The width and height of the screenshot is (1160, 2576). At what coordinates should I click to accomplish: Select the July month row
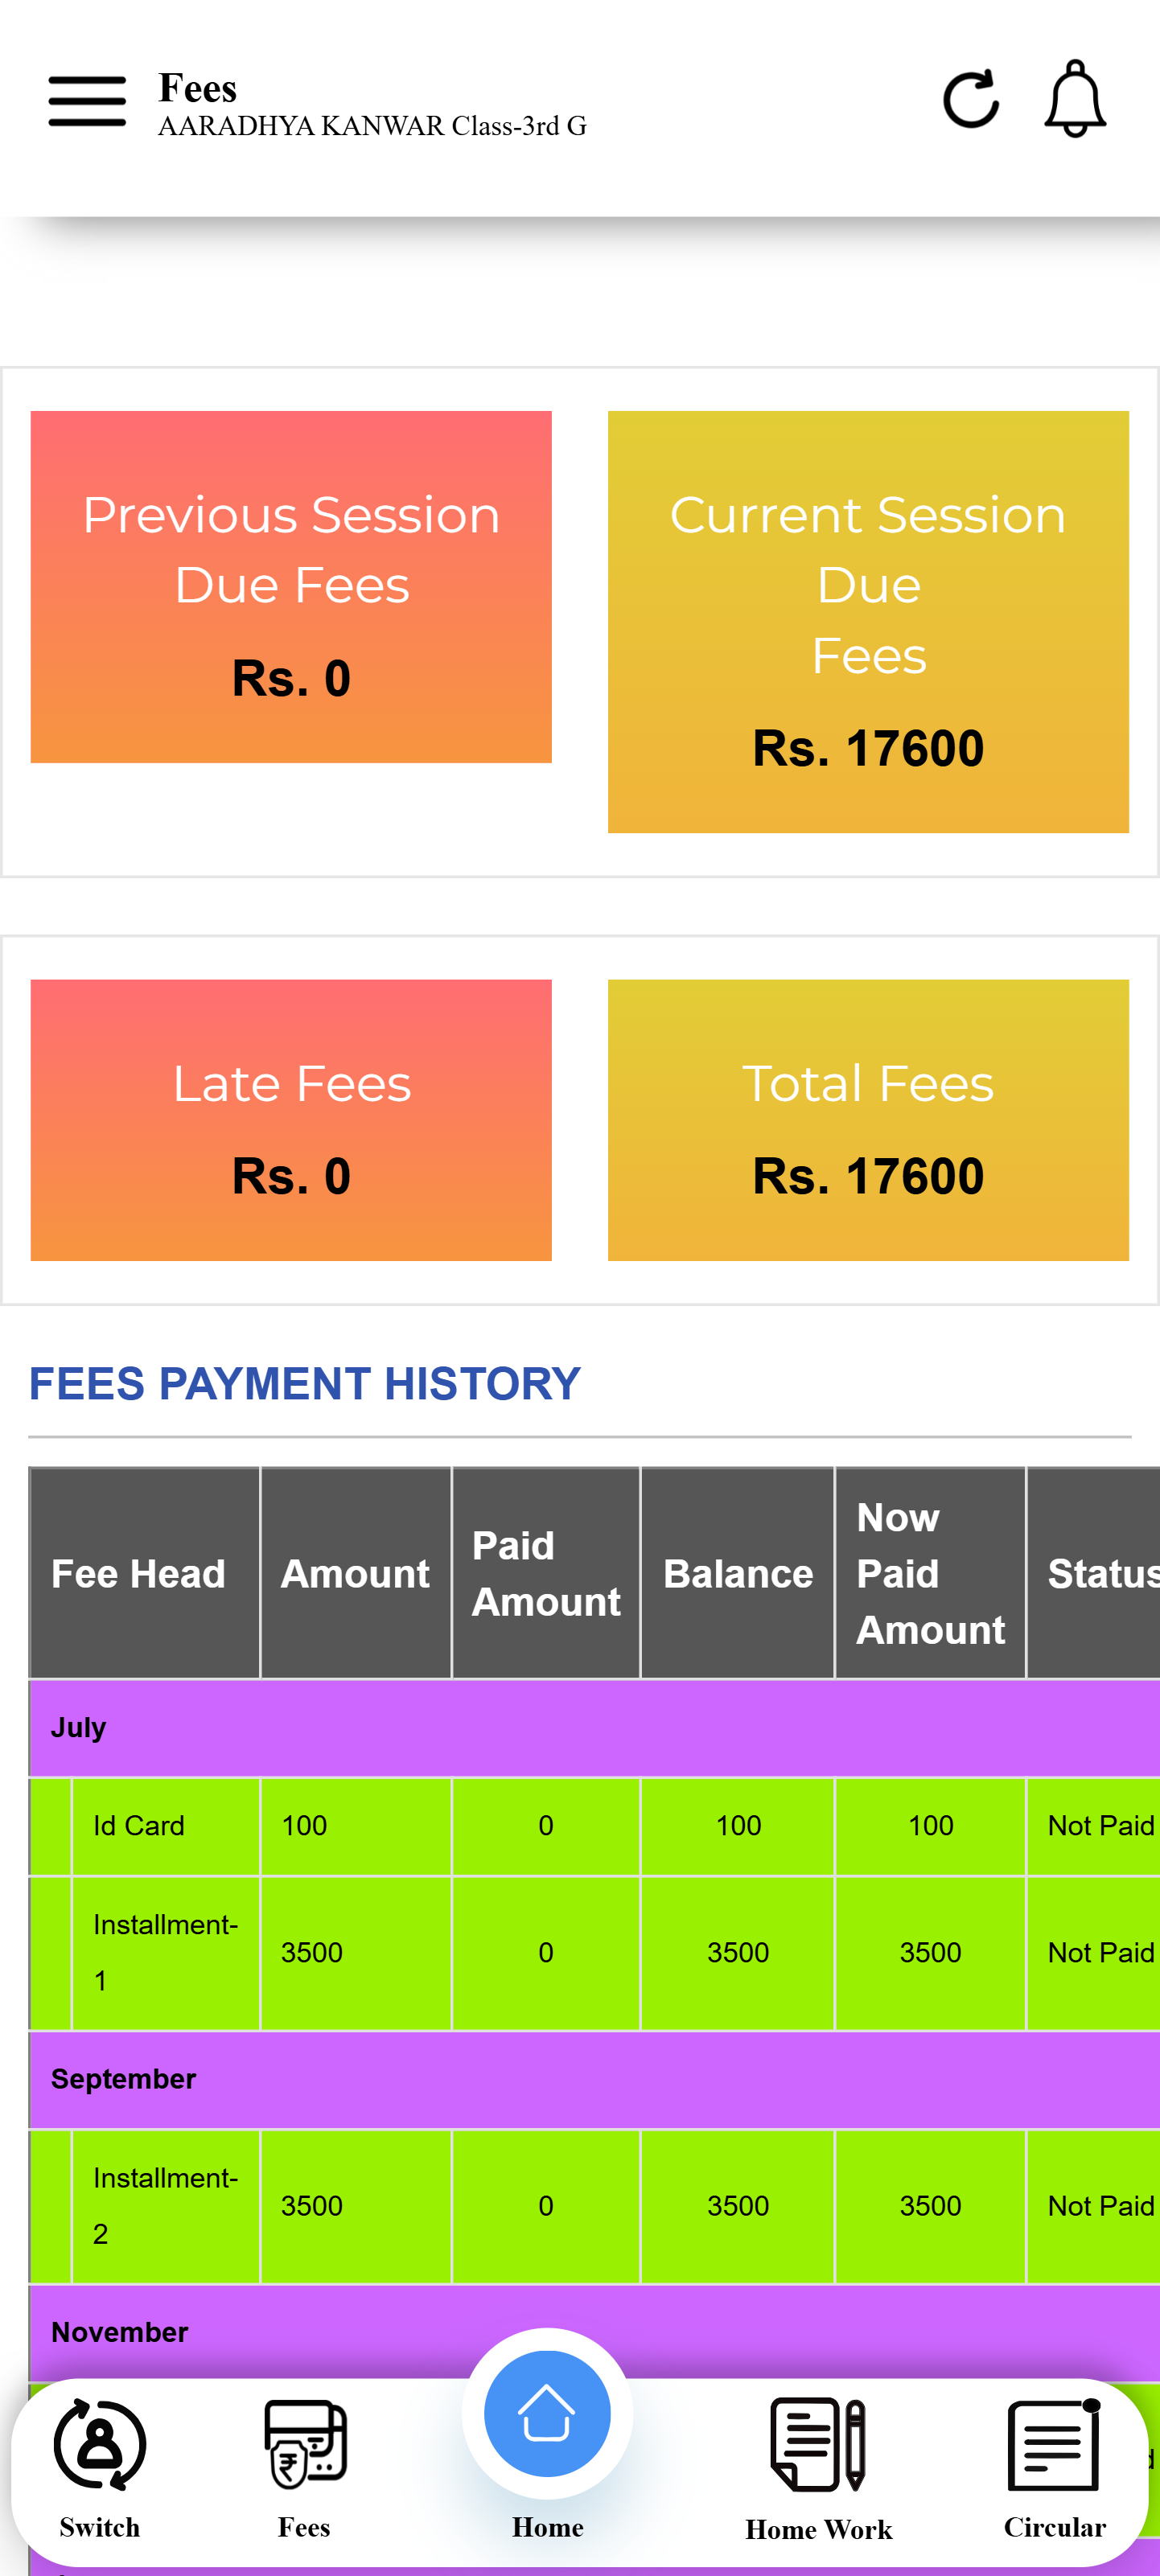(x=594, y=1728)
